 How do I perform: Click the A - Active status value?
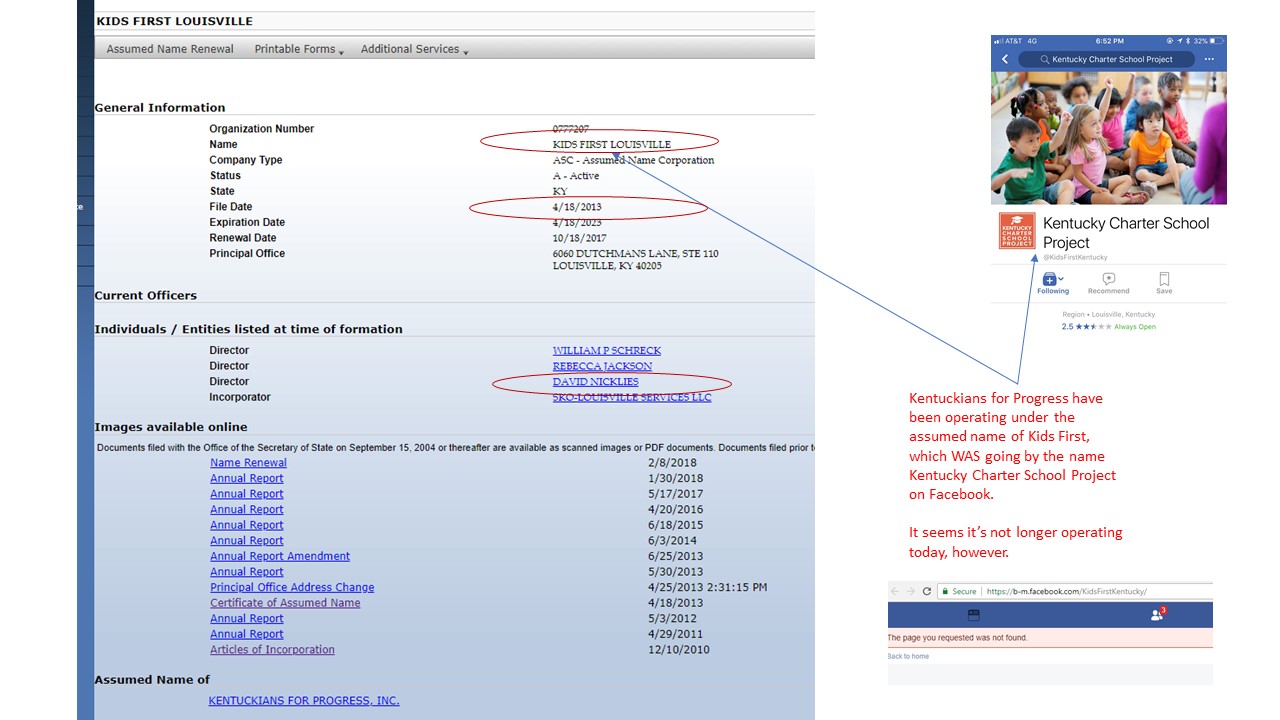pos(576,176)
